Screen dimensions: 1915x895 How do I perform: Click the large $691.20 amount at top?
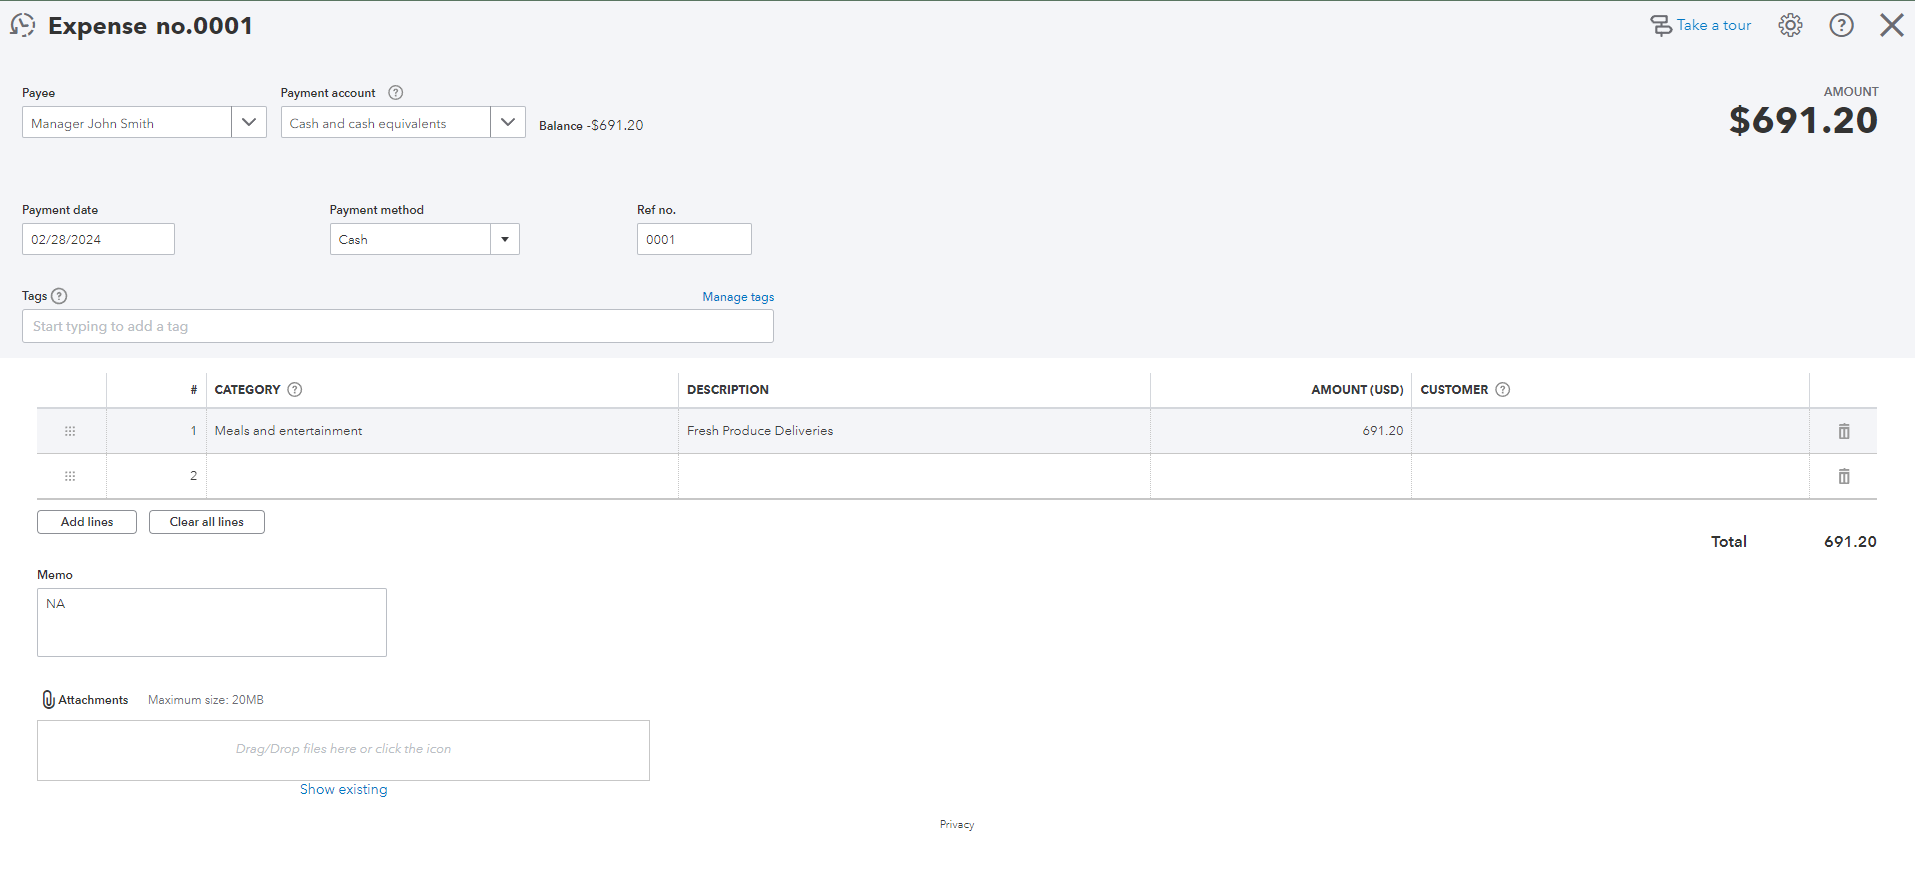1803,121
